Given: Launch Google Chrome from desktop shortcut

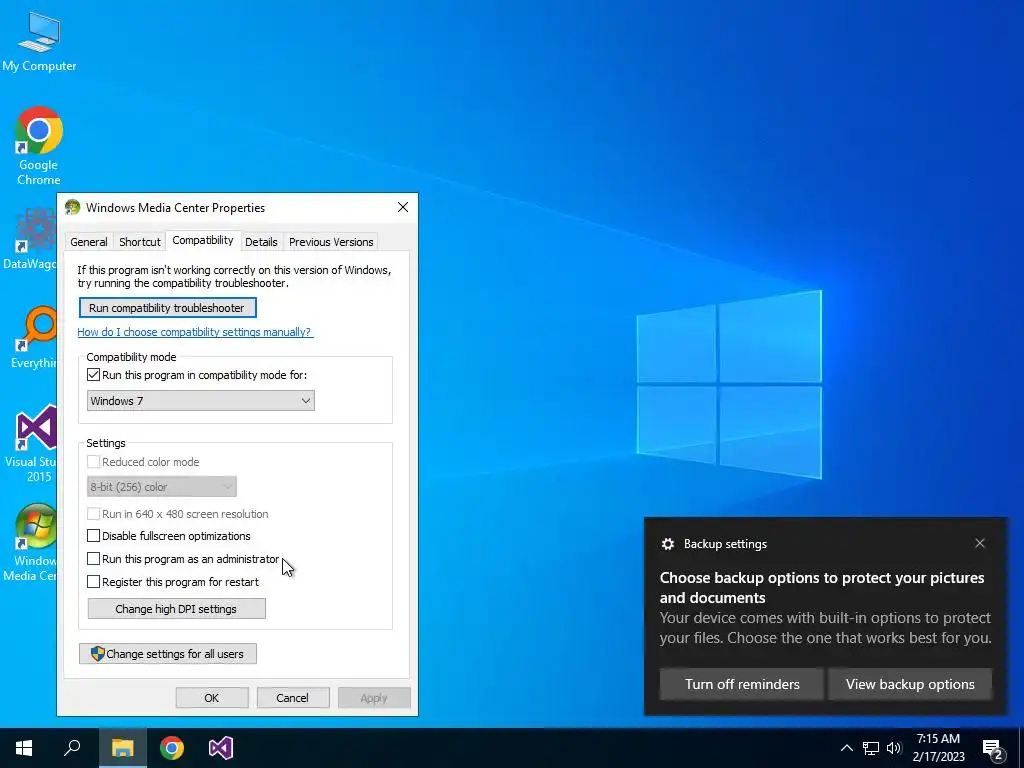Looking at the screenshot, I should click(39, 146).
